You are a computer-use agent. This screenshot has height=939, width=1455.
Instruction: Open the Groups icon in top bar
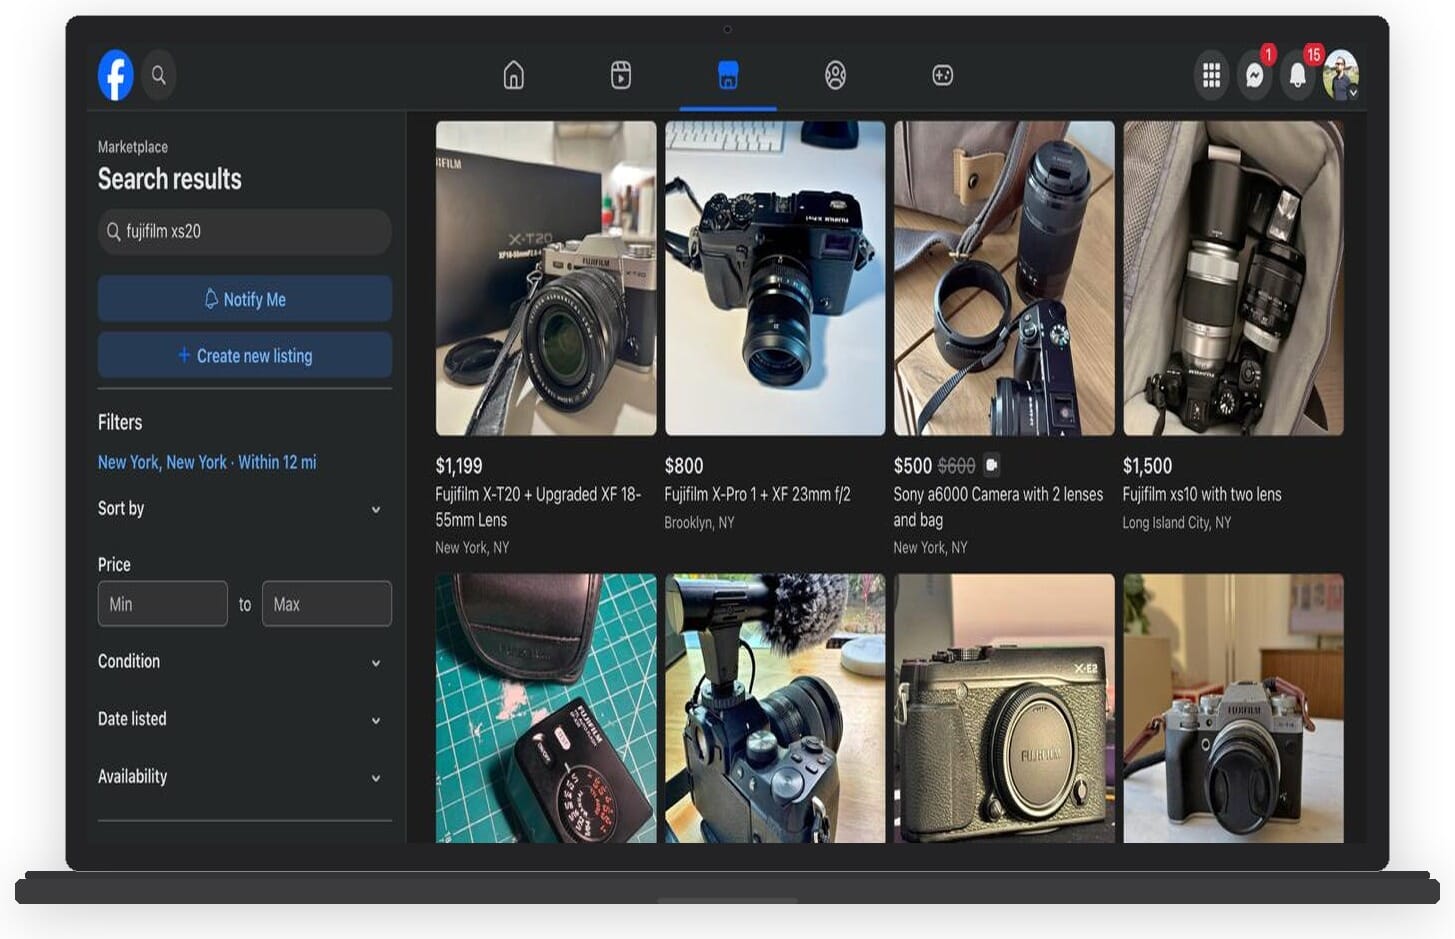pos(835,75)
